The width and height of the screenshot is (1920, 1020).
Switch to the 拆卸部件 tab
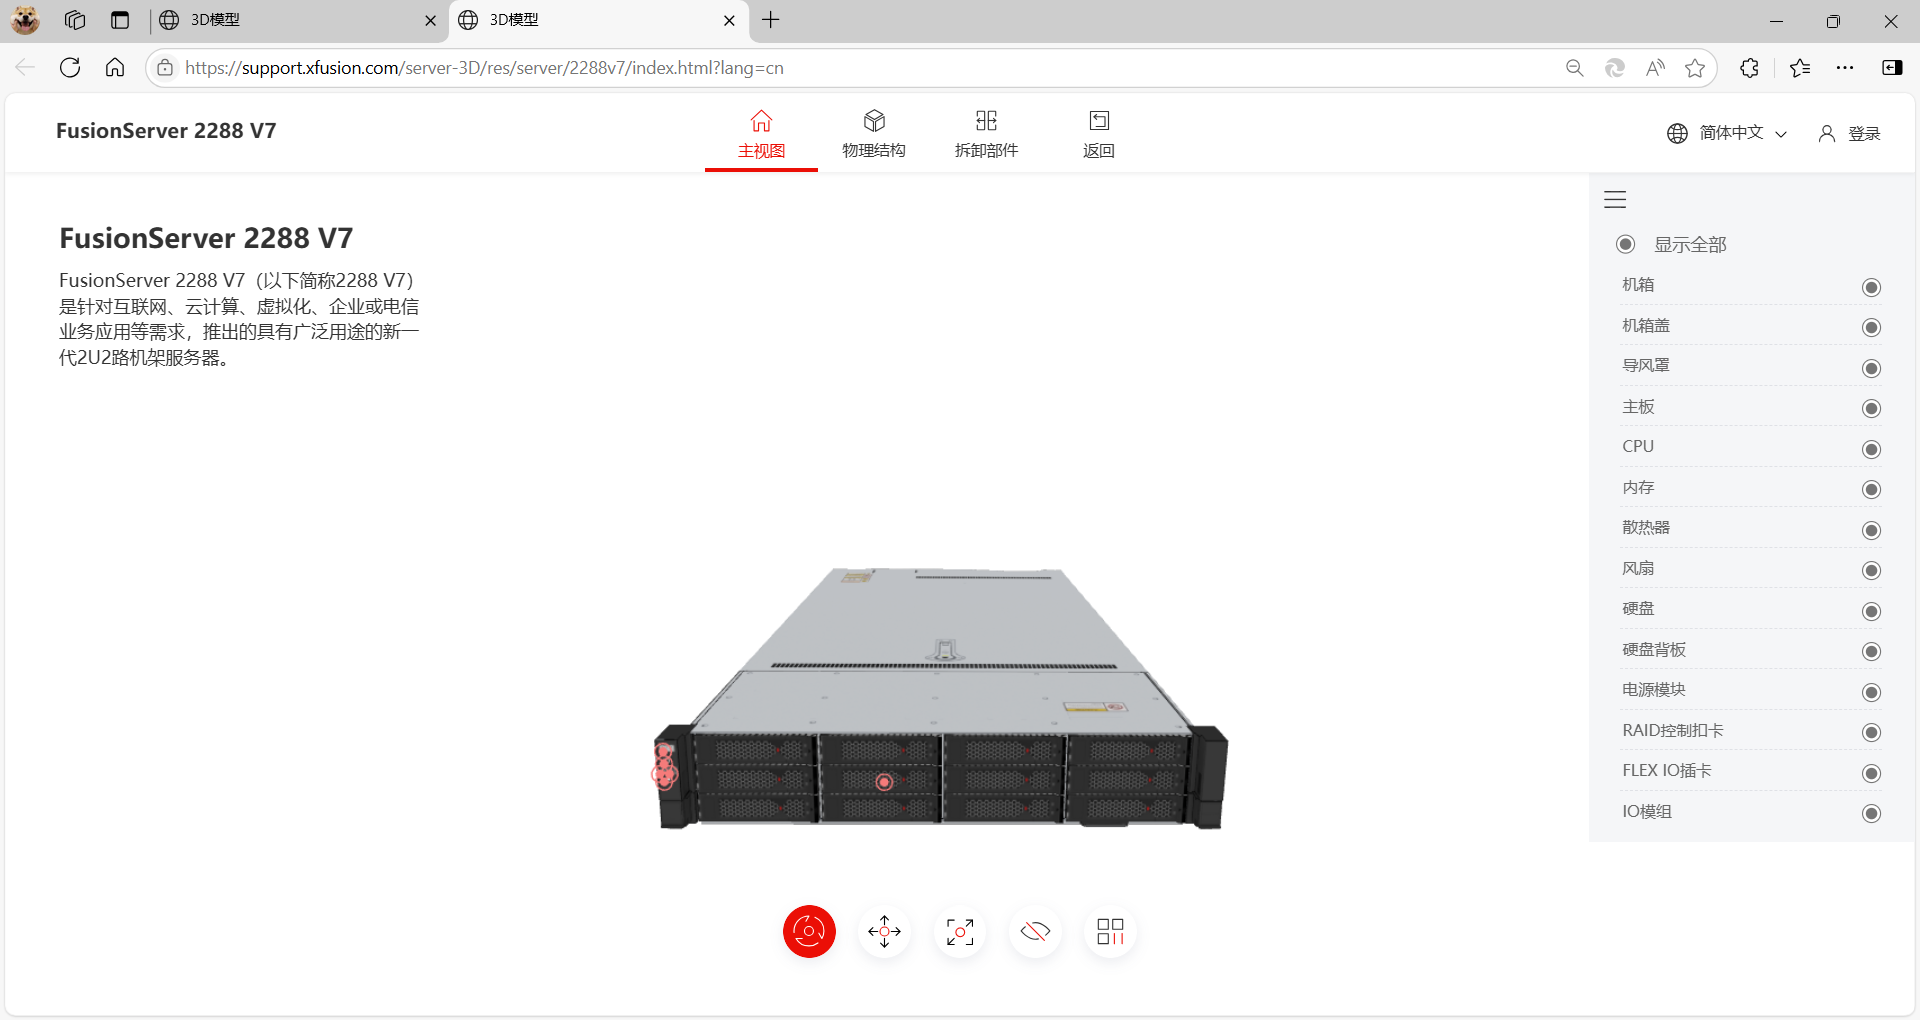[x=986, y=135]
